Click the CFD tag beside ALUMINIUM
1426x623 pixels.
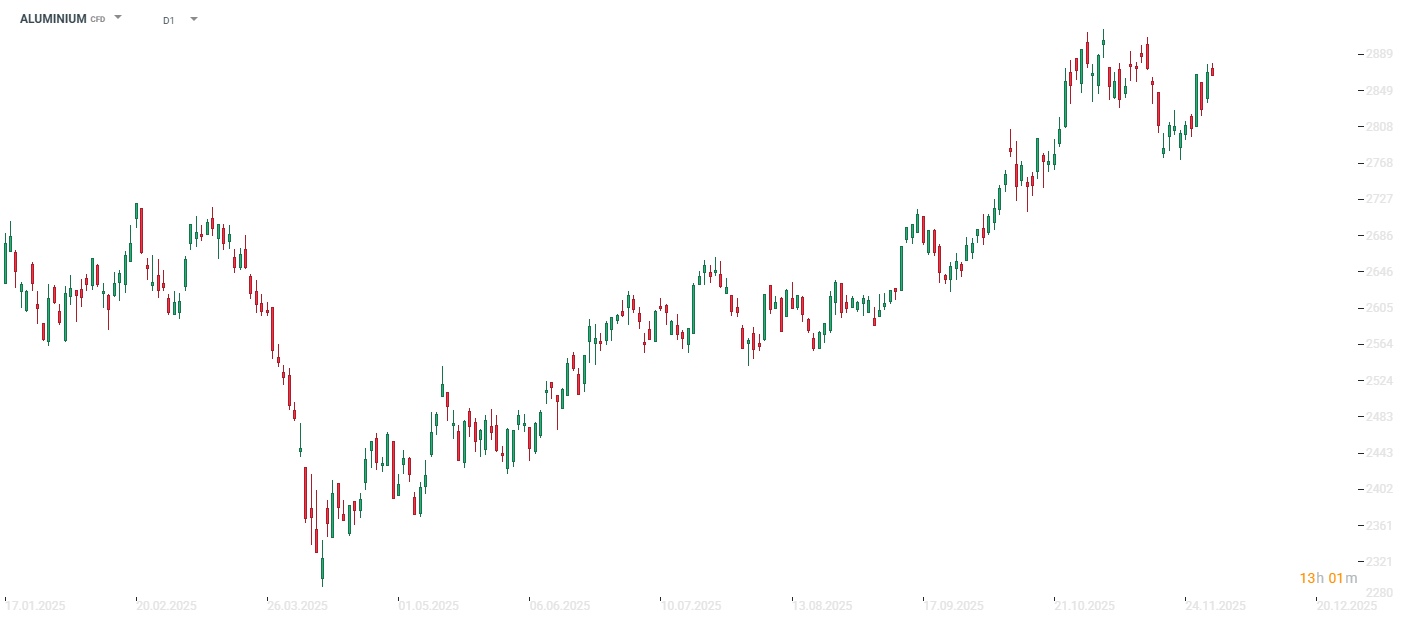97,20
